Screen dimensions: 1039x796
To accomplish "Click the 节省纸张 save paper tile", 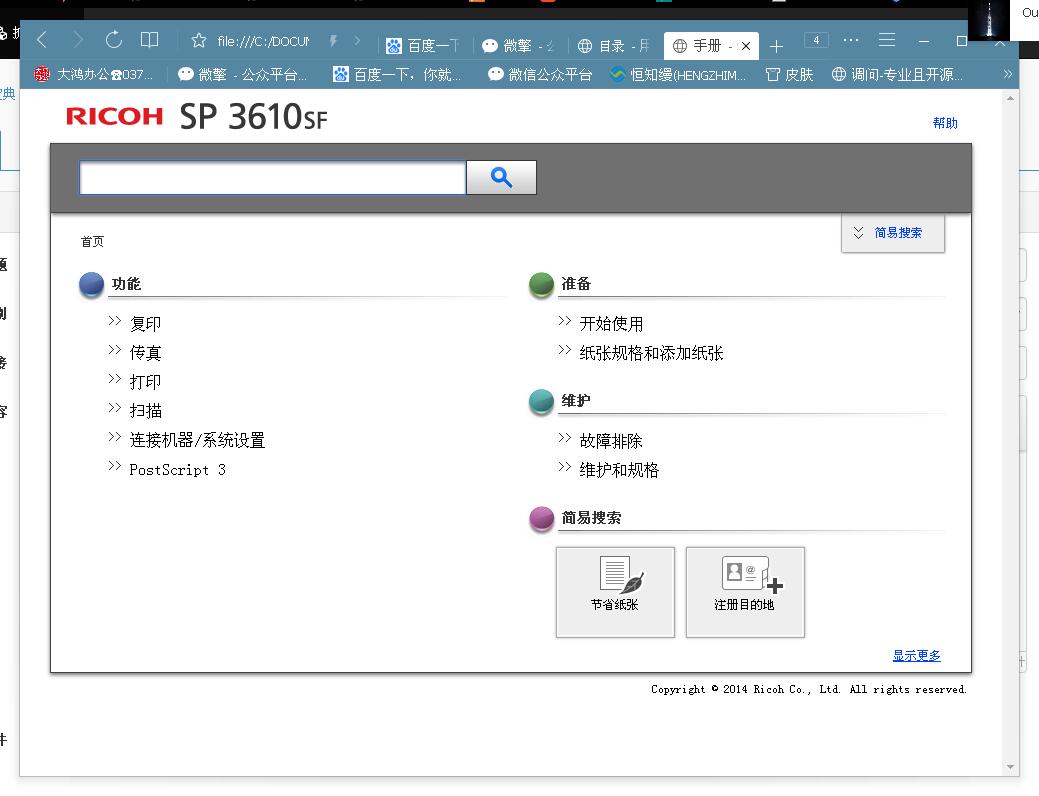I will pyautogui.click(x=615, y=592).
